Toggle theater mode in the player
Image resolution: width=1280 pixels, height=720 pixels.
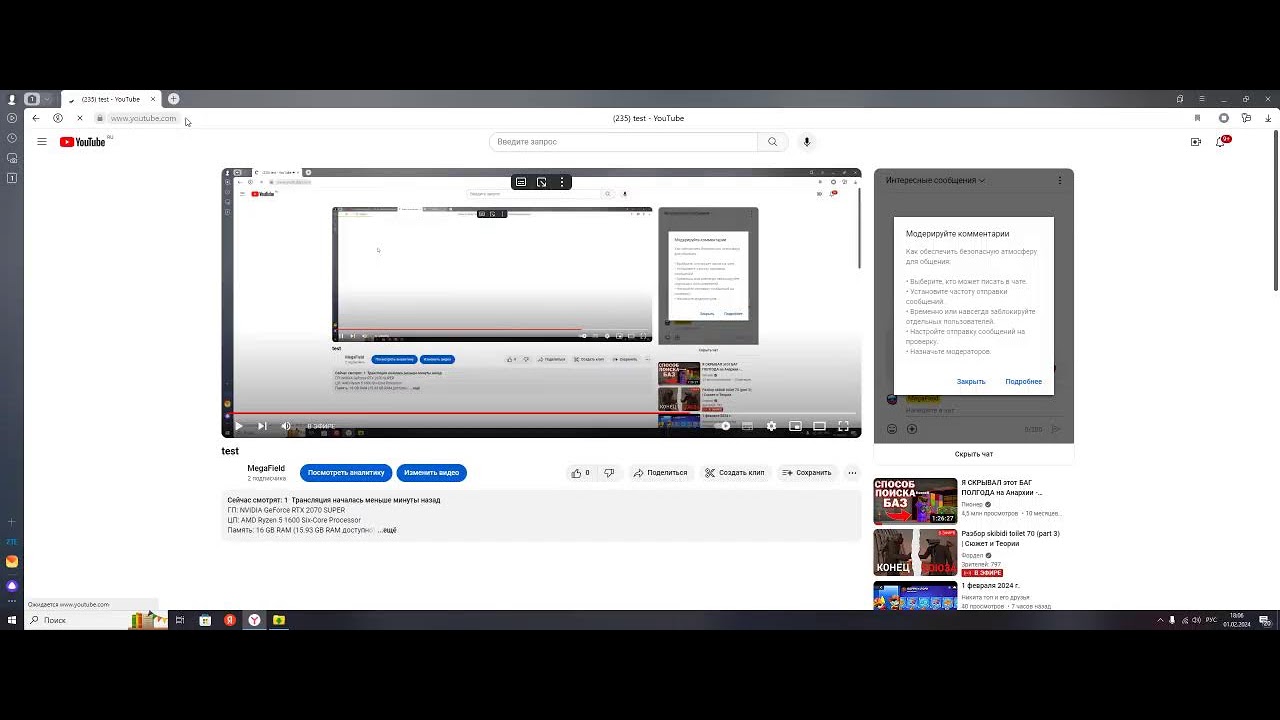[819, 426]
